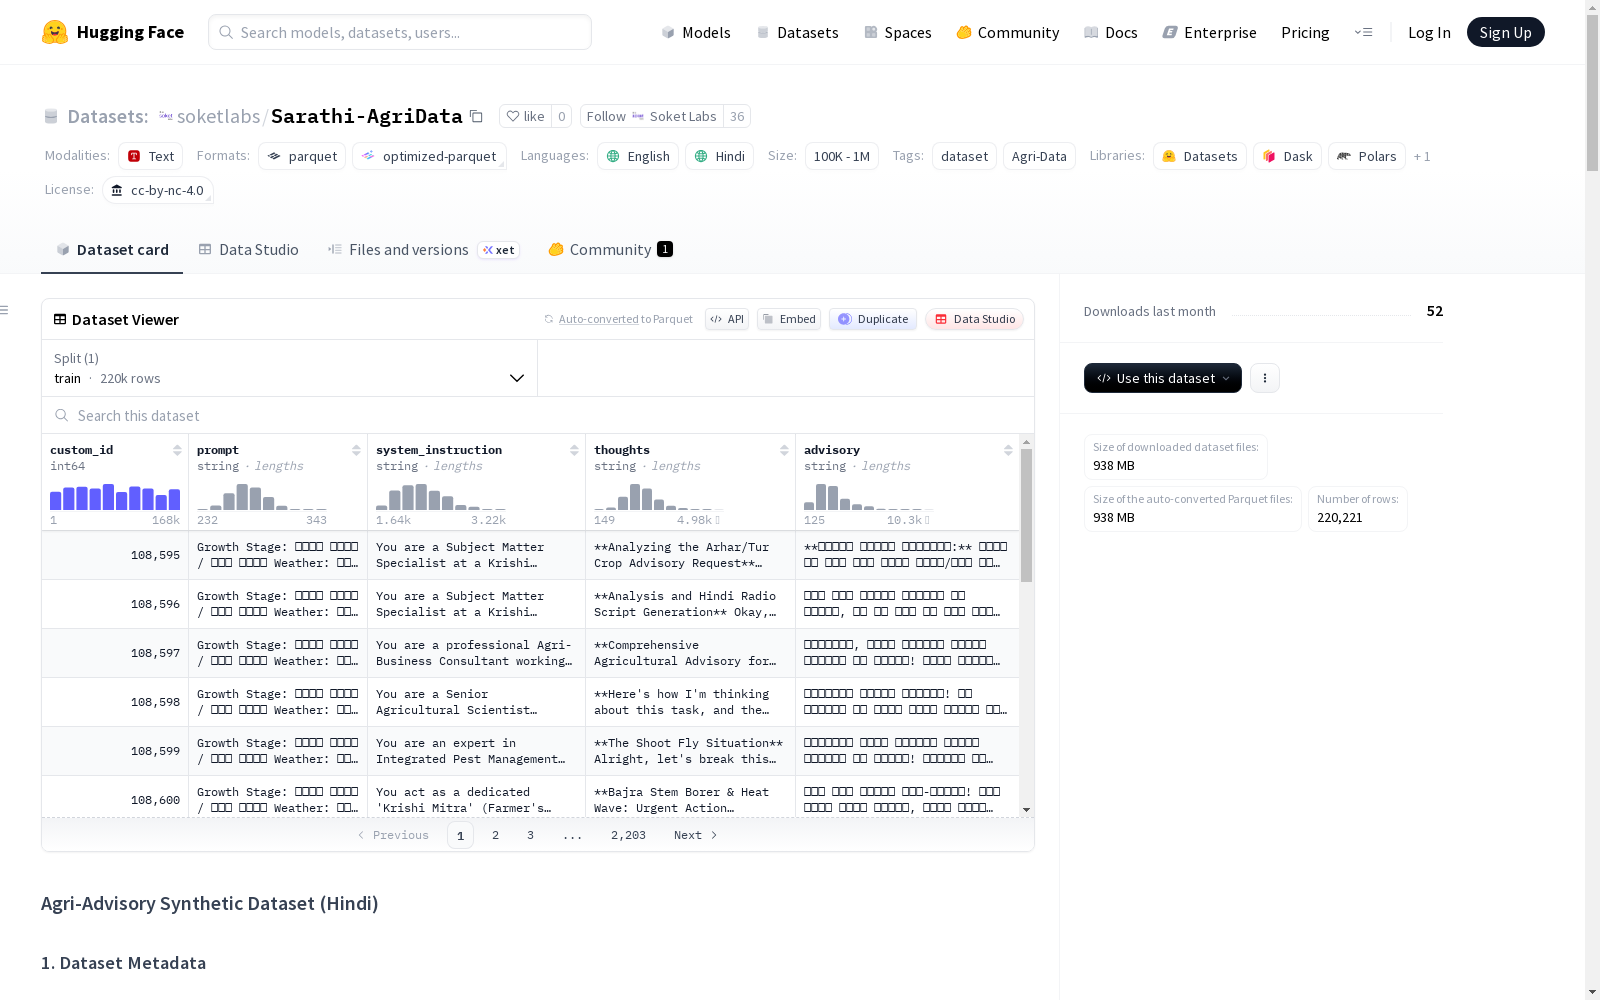Sort by the custom_id column
The image size is (1600, 1000).
pos(177,450)
